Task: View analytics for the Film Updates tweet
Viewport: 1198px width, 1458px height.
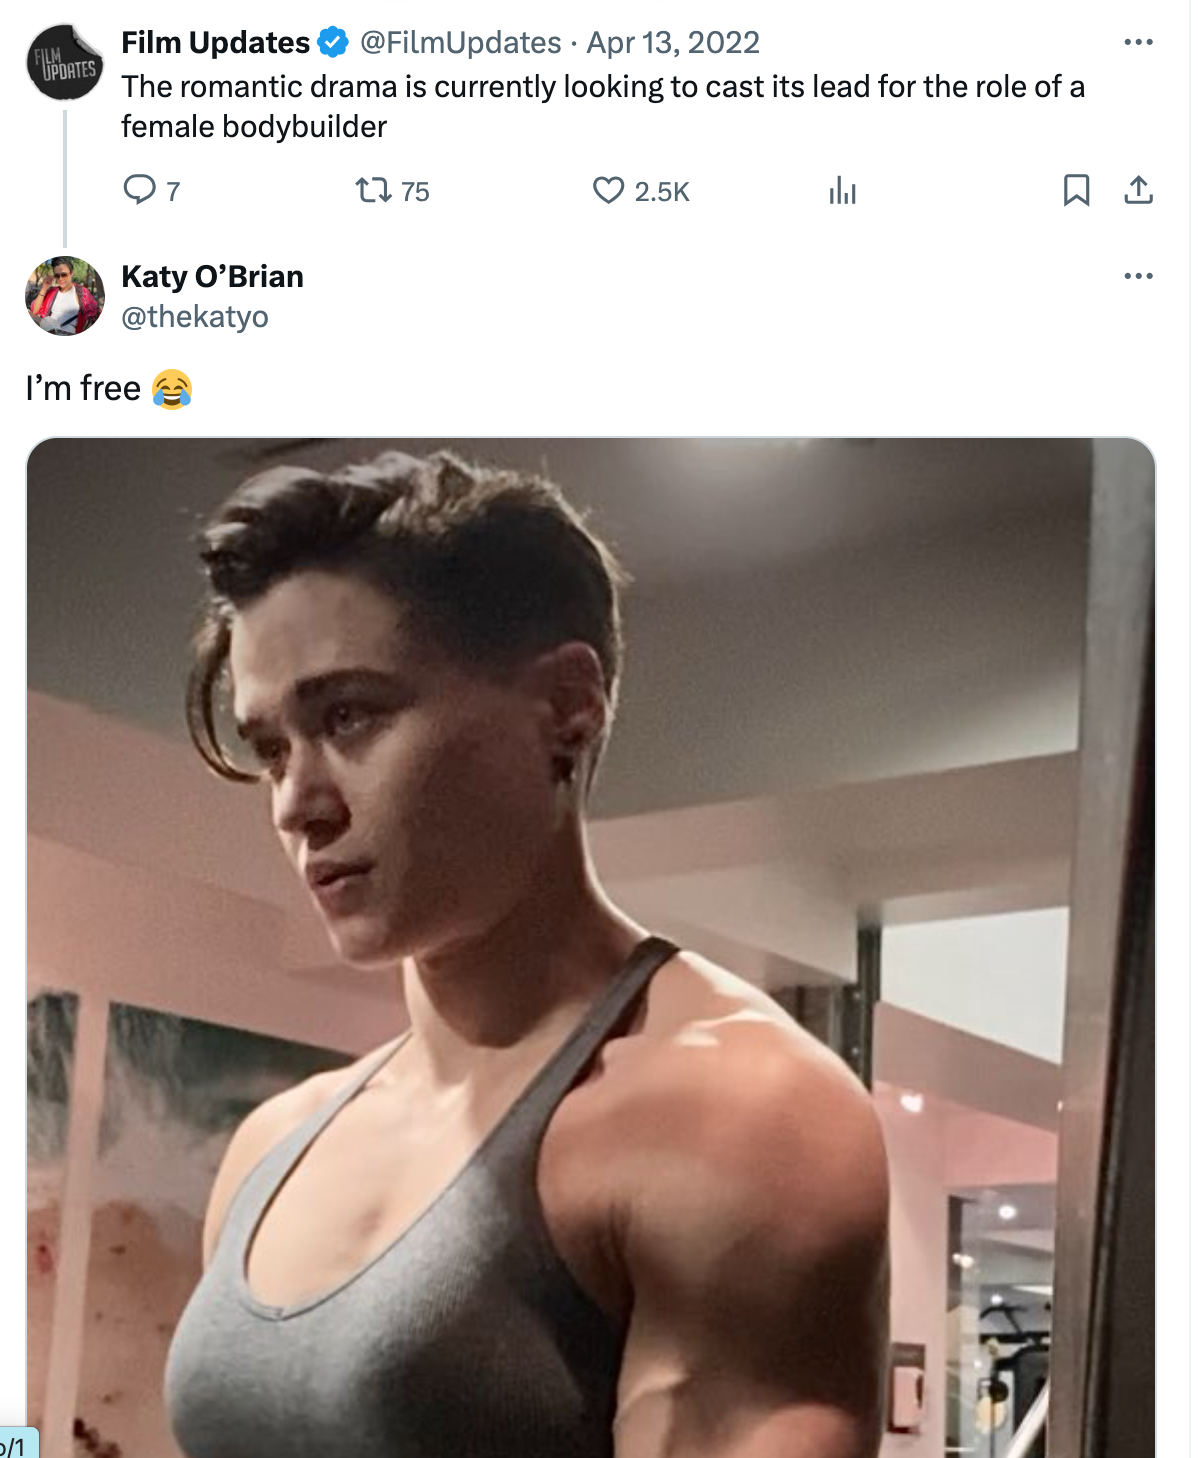Action: tap(842, 190)
